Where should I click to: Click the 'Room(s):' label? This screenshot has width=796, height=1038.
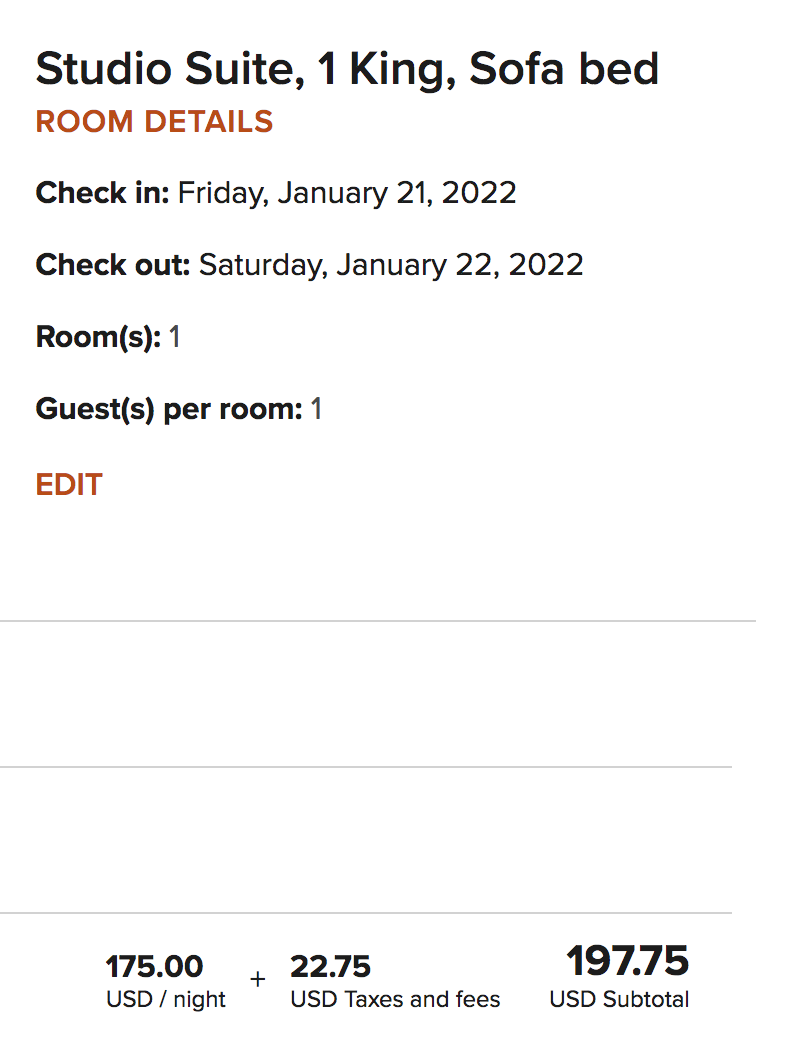pyautogui.click(x=98, y=337)
